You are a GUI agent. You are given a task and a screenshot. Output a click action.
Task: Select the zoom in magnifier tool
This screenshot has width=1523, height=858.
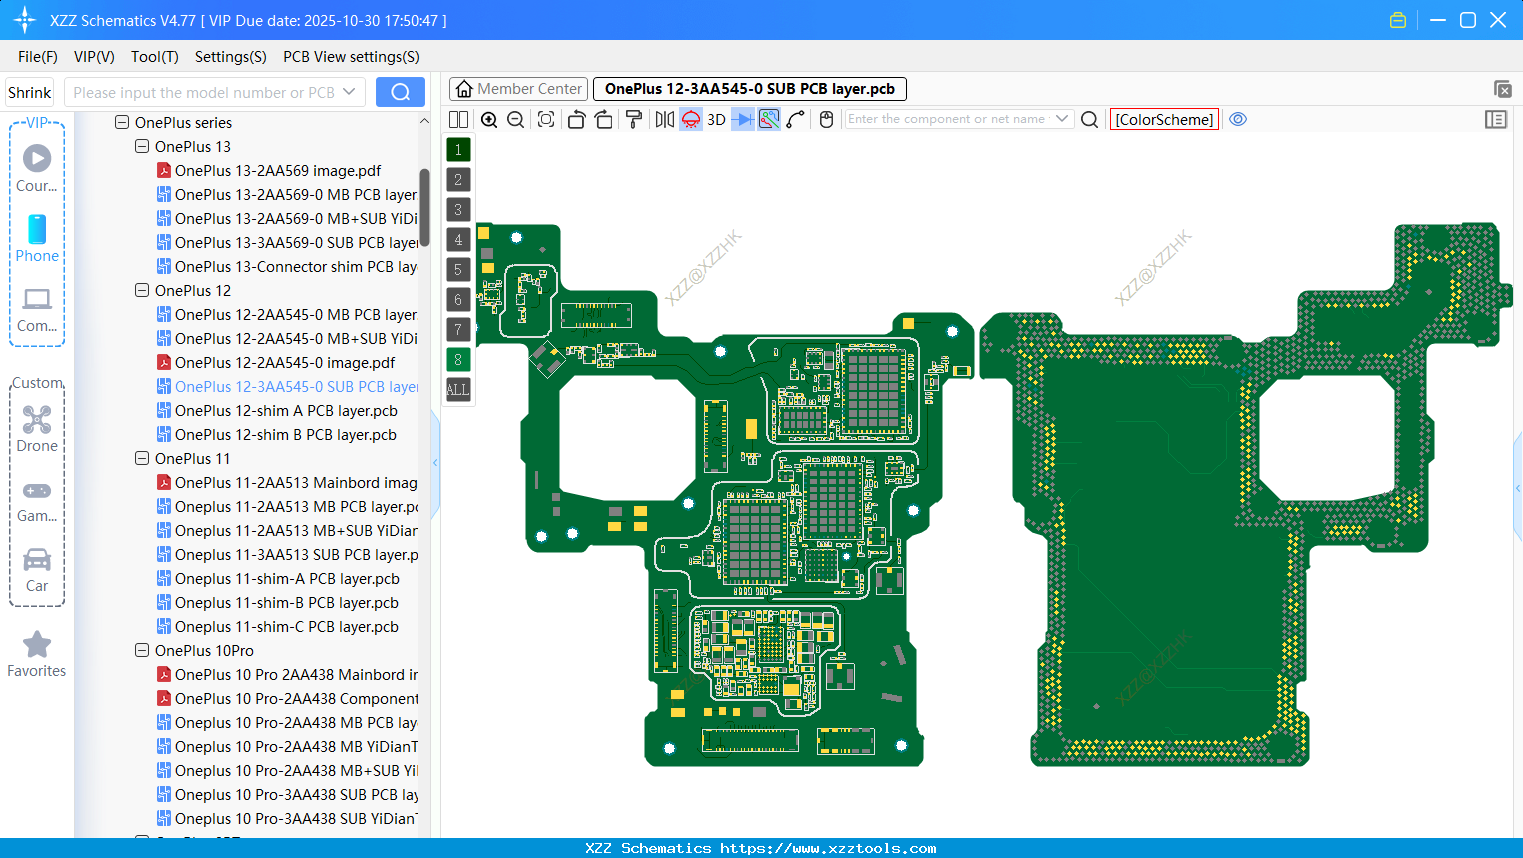coord(489,119)
